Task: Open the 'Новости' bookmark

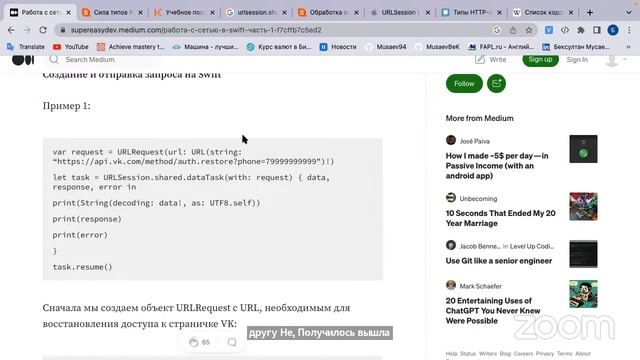Action: click(338, 47)
